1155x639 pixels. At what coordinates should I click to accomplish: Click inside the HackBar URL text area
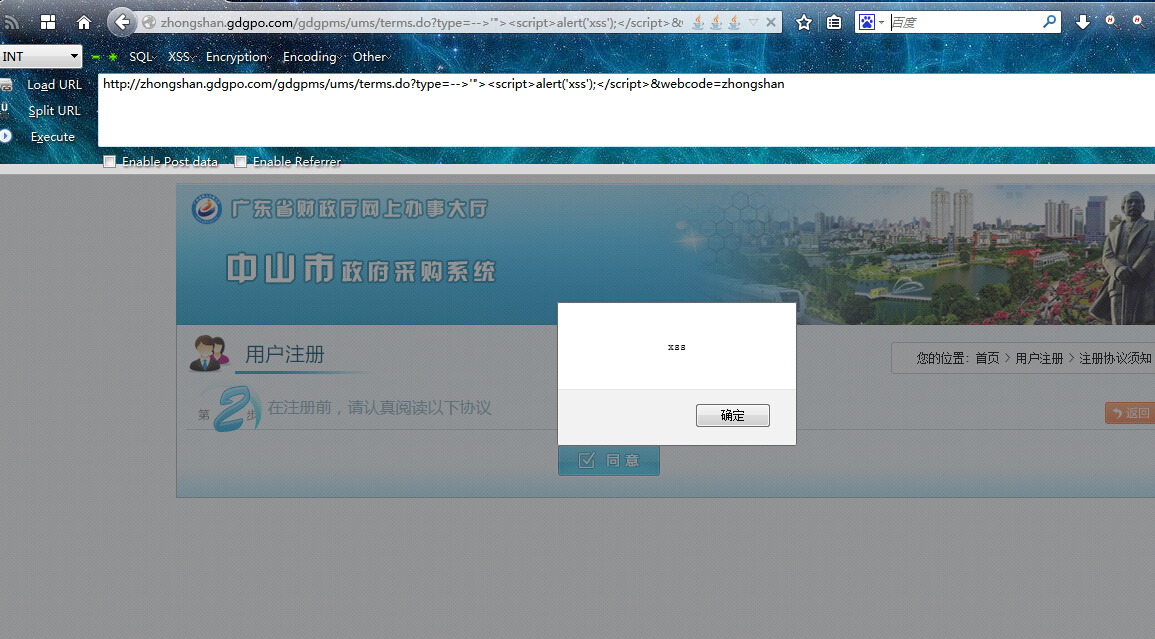point(626,111)
